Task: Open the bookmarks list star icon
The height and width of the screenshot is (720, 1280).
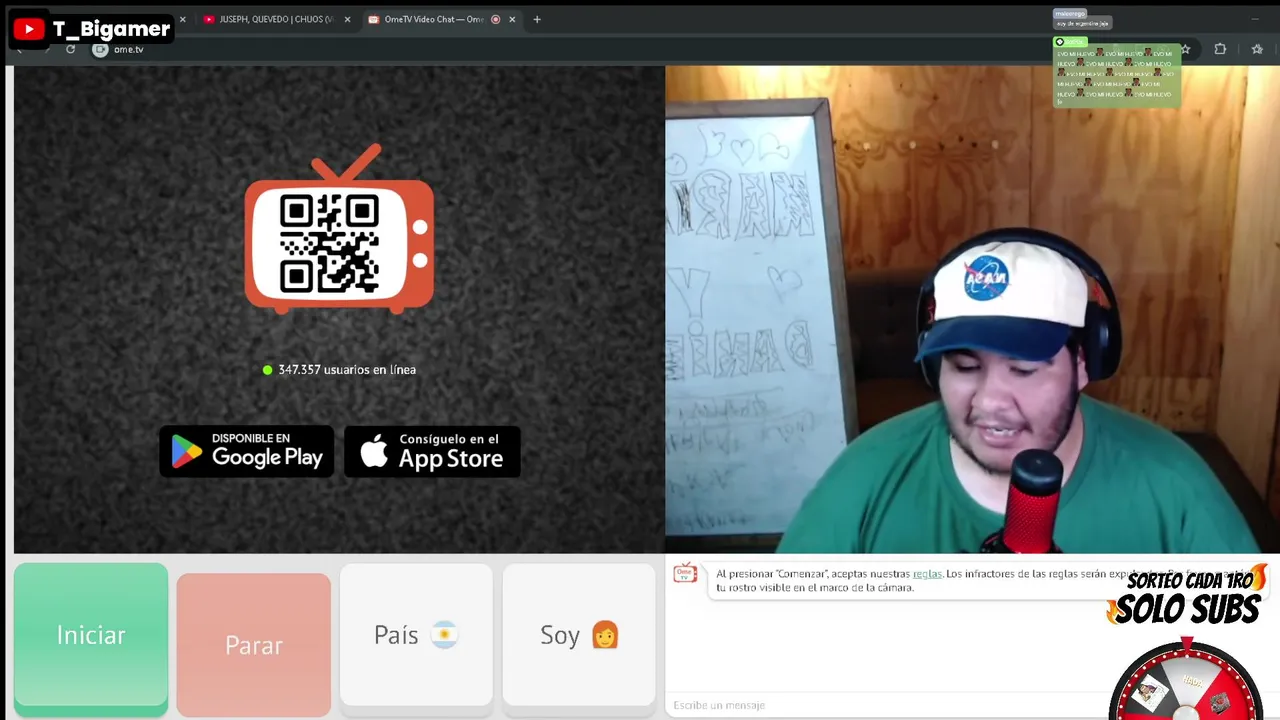Action: pos(1257,49)
